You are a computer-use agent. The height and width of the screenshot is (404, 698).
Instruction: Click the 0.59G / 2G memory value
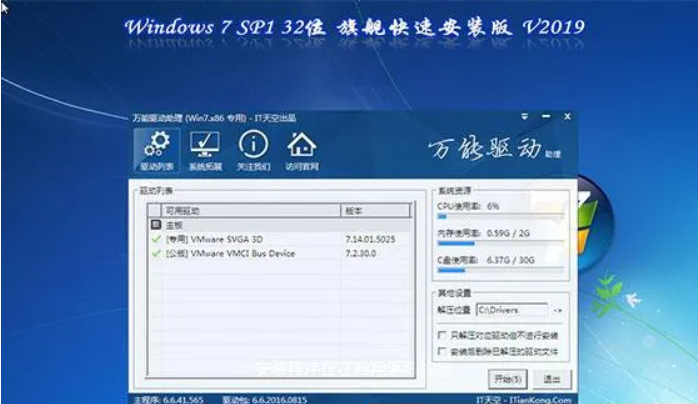pyautogui.click(x=508, y=233)
